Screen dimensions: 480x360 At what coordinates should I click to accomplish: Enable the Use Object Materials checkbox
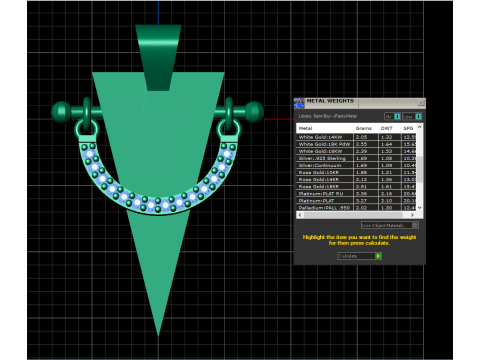415,225
